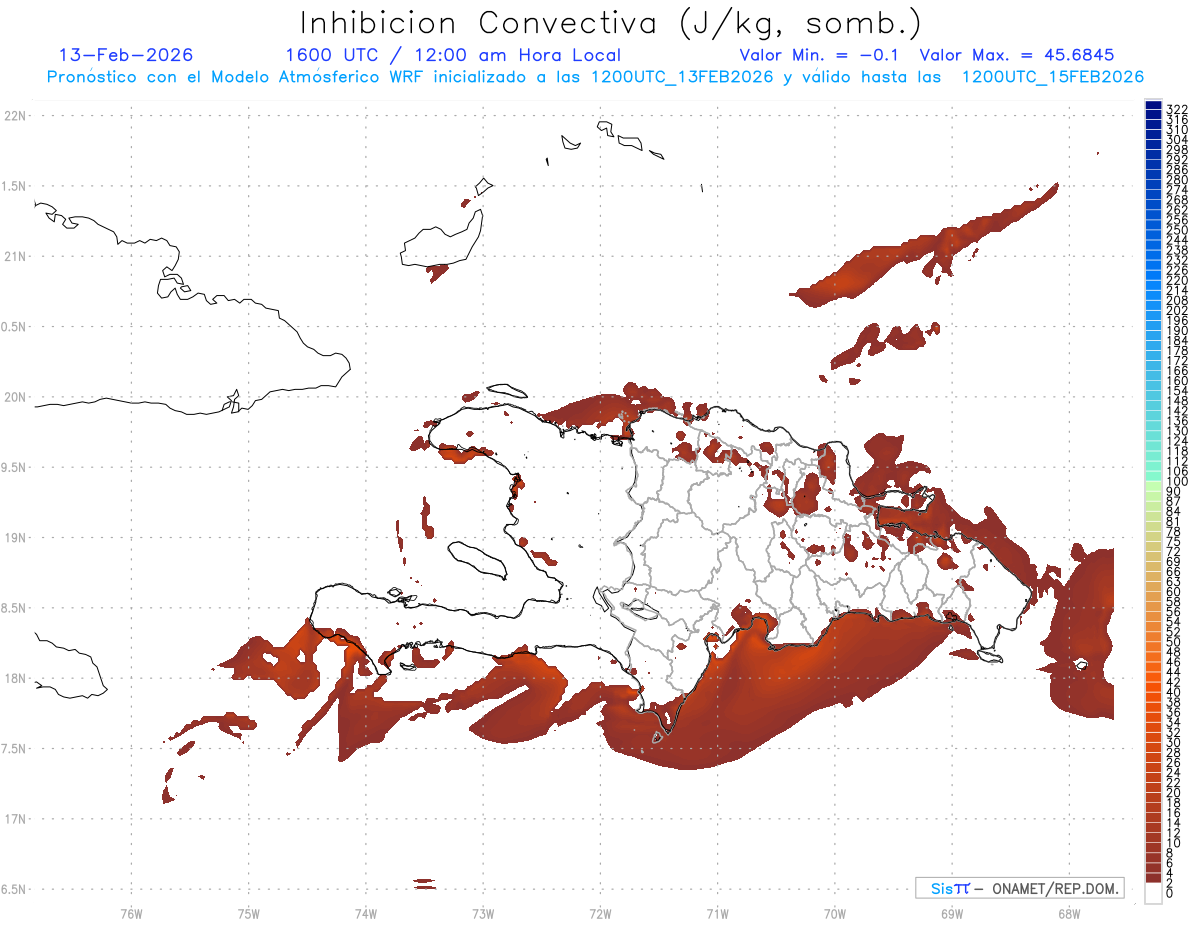Image resolution: width=1200 pixels, height=927 pixels.
Task: Click longitude label '76W'
Action: click(x=131, y=913)
